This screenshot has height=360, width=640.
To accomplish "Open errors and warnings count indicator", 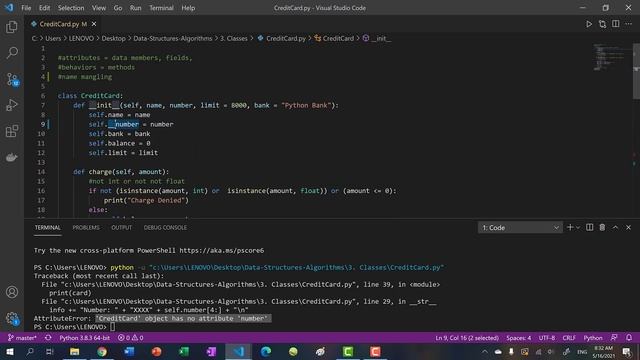I will (131, 338).
